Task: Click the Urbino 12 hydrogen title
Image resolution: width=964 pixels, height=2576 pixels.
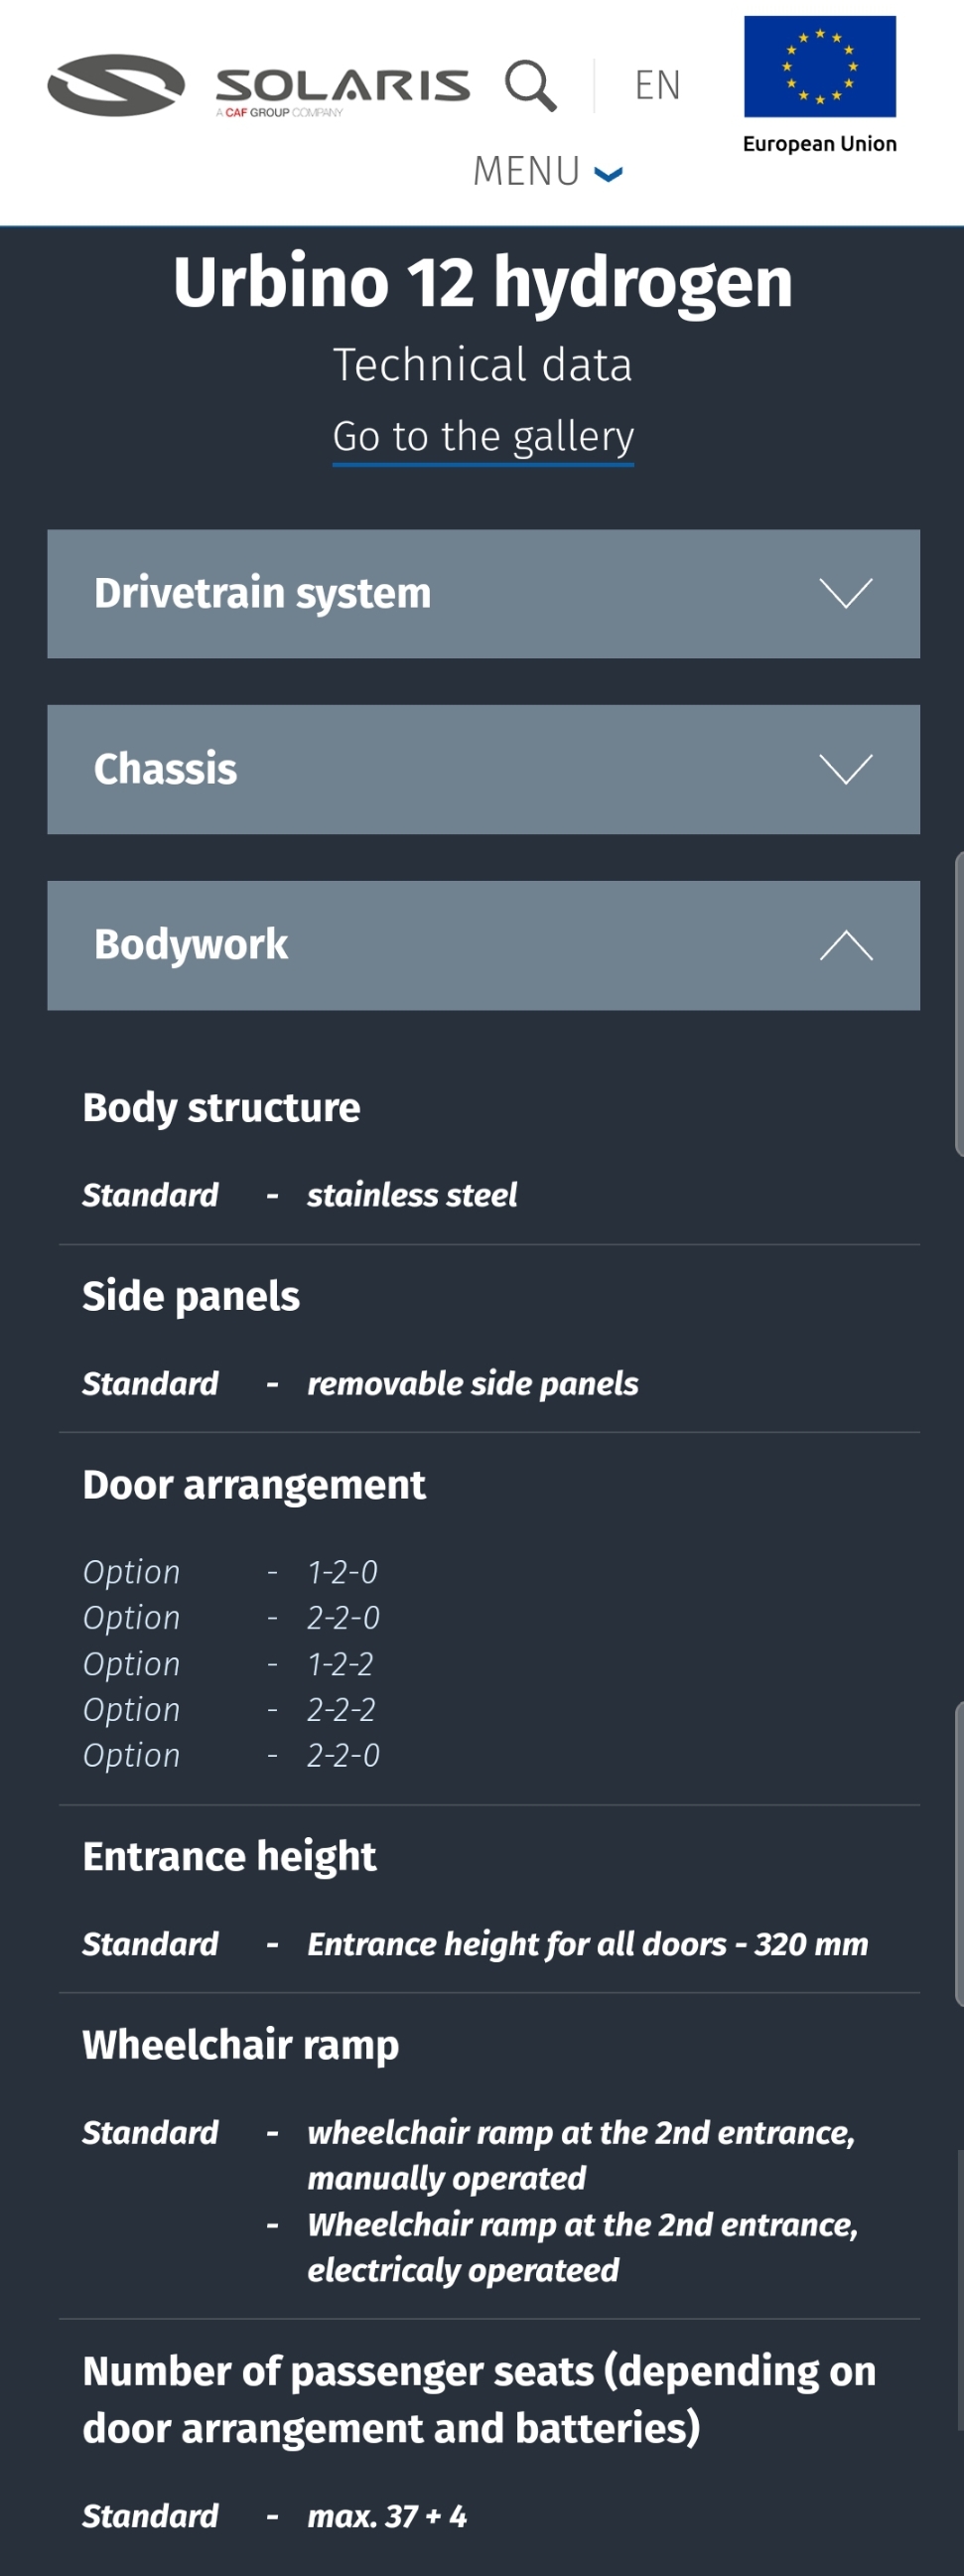Action: (483, 281)
